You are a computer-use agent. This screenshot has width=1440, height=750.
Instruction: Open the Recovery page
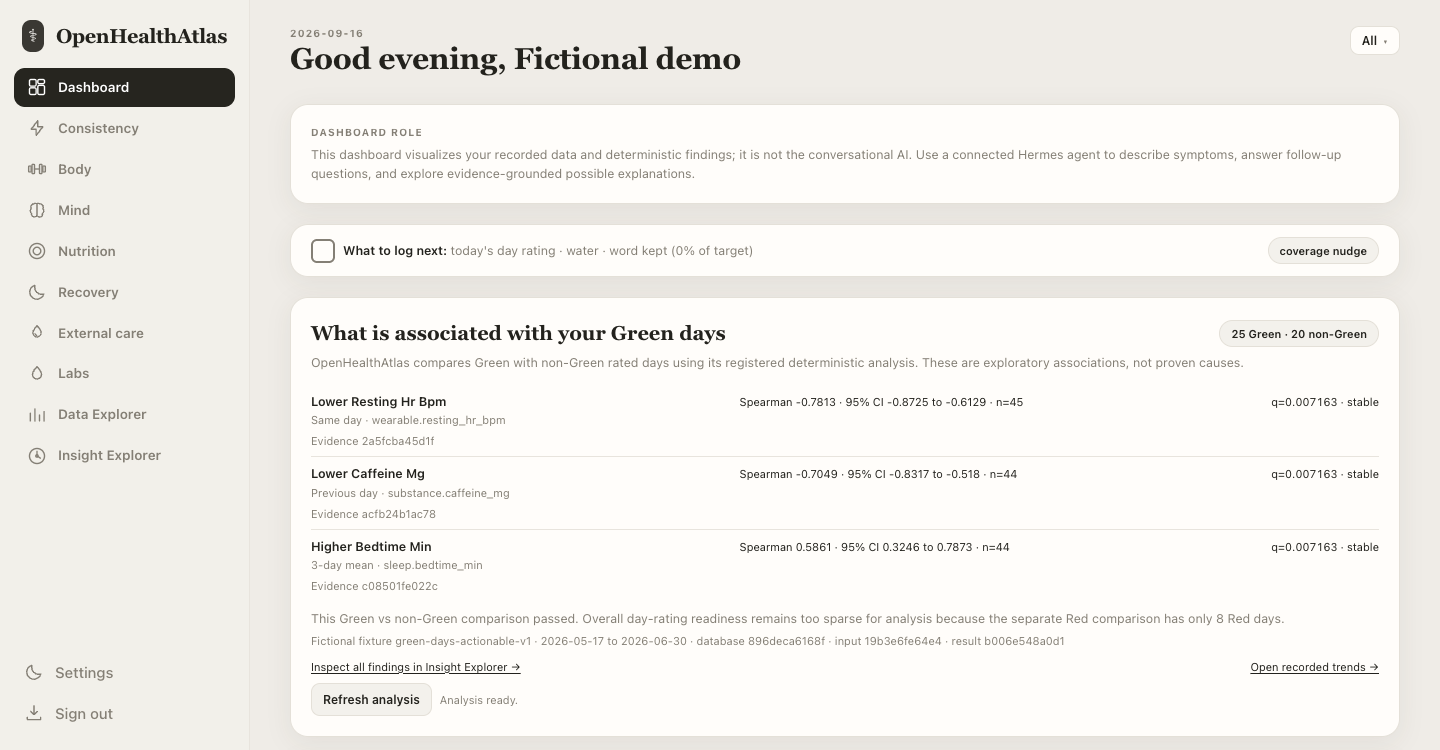pos(124,292)
